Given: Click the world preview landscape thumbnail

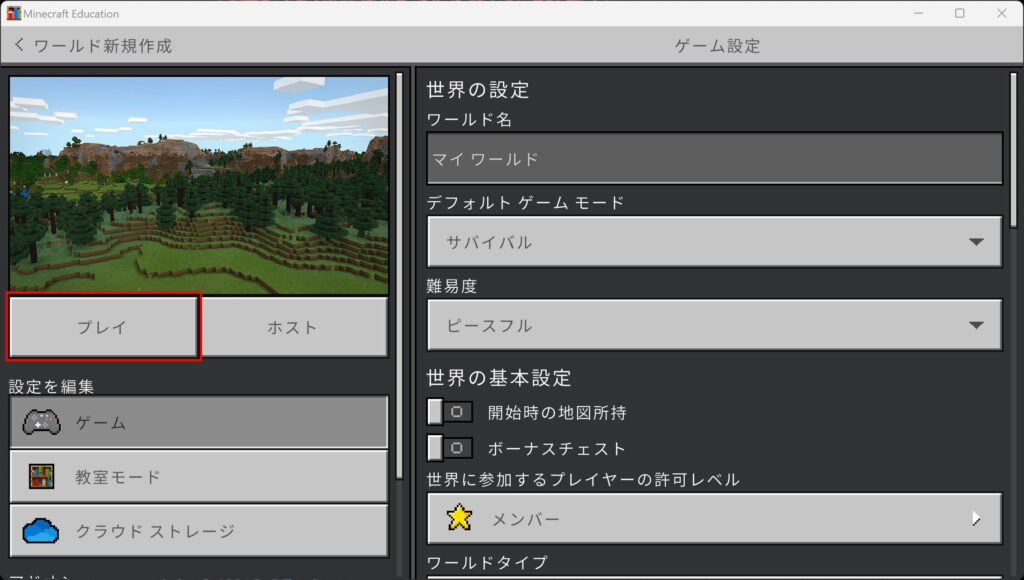Looking at the screenshot, I should coord(198,185).
